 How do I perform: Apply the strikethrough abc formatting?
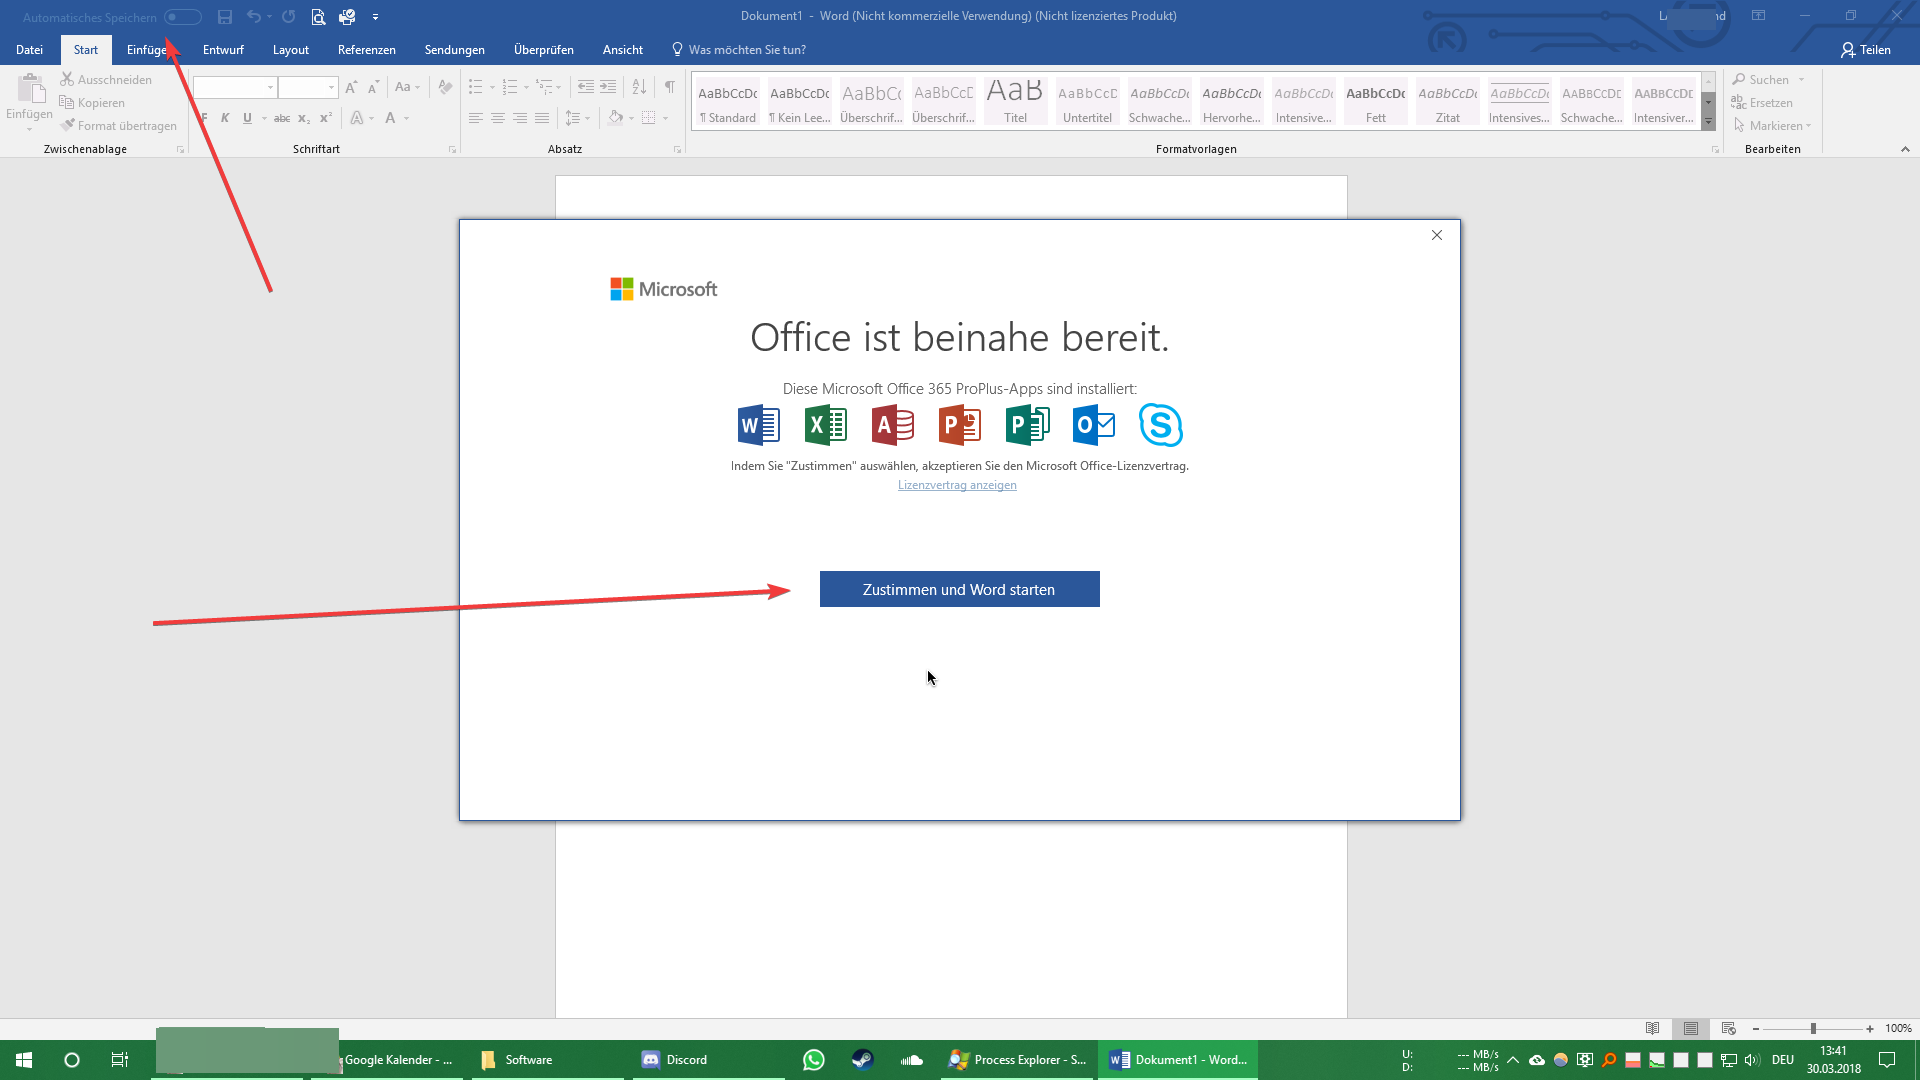282,118
